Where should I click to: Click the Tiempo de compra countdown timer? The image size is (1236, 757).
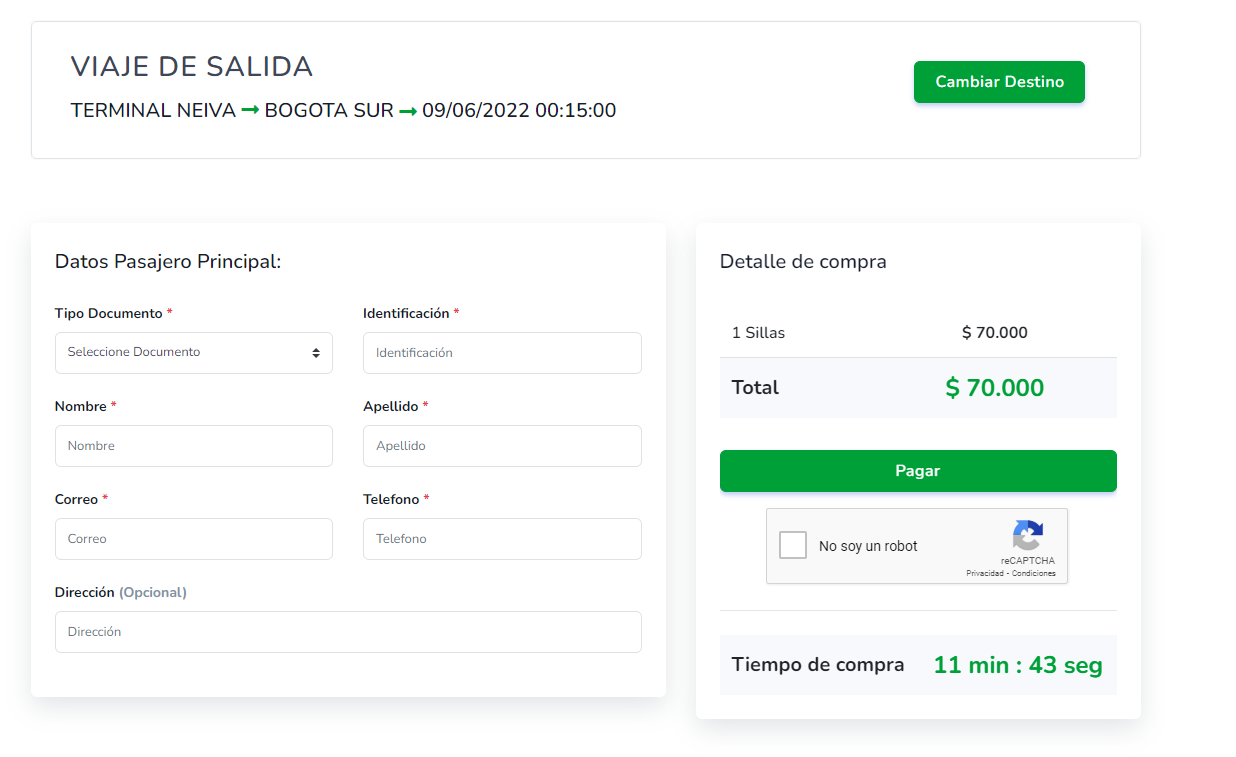[x=1017, y=665]
